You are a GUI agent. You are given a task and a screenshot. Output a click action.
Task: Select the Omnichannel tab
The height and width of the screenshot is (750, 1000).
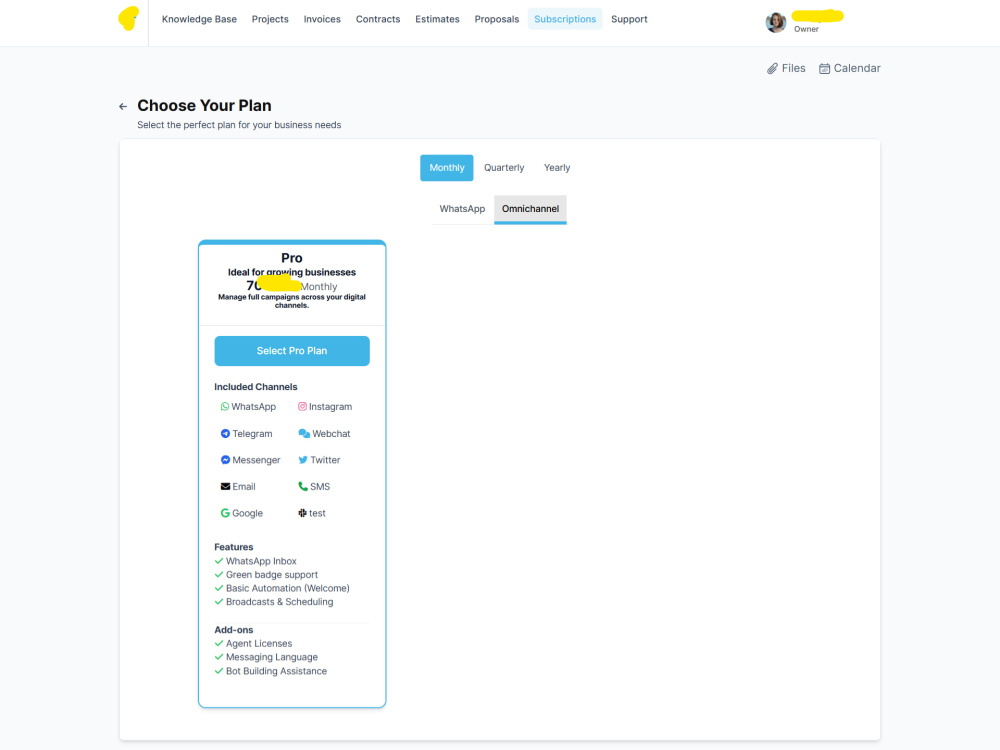point(530,209)
